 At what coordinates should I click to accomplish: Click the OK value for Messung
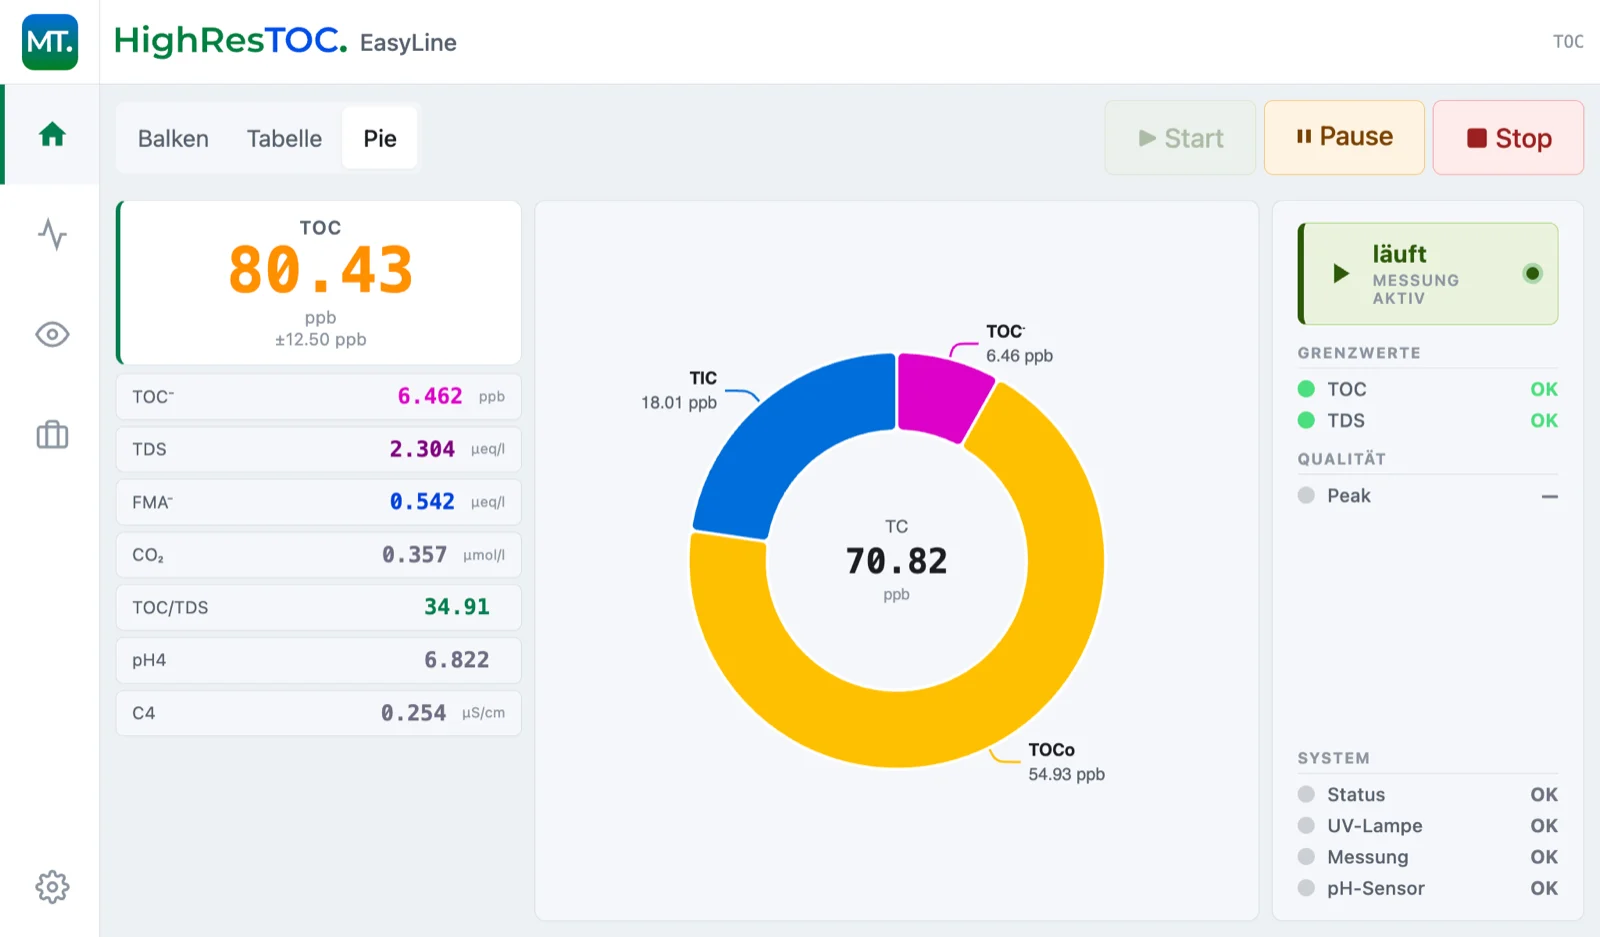[1544, 856]
